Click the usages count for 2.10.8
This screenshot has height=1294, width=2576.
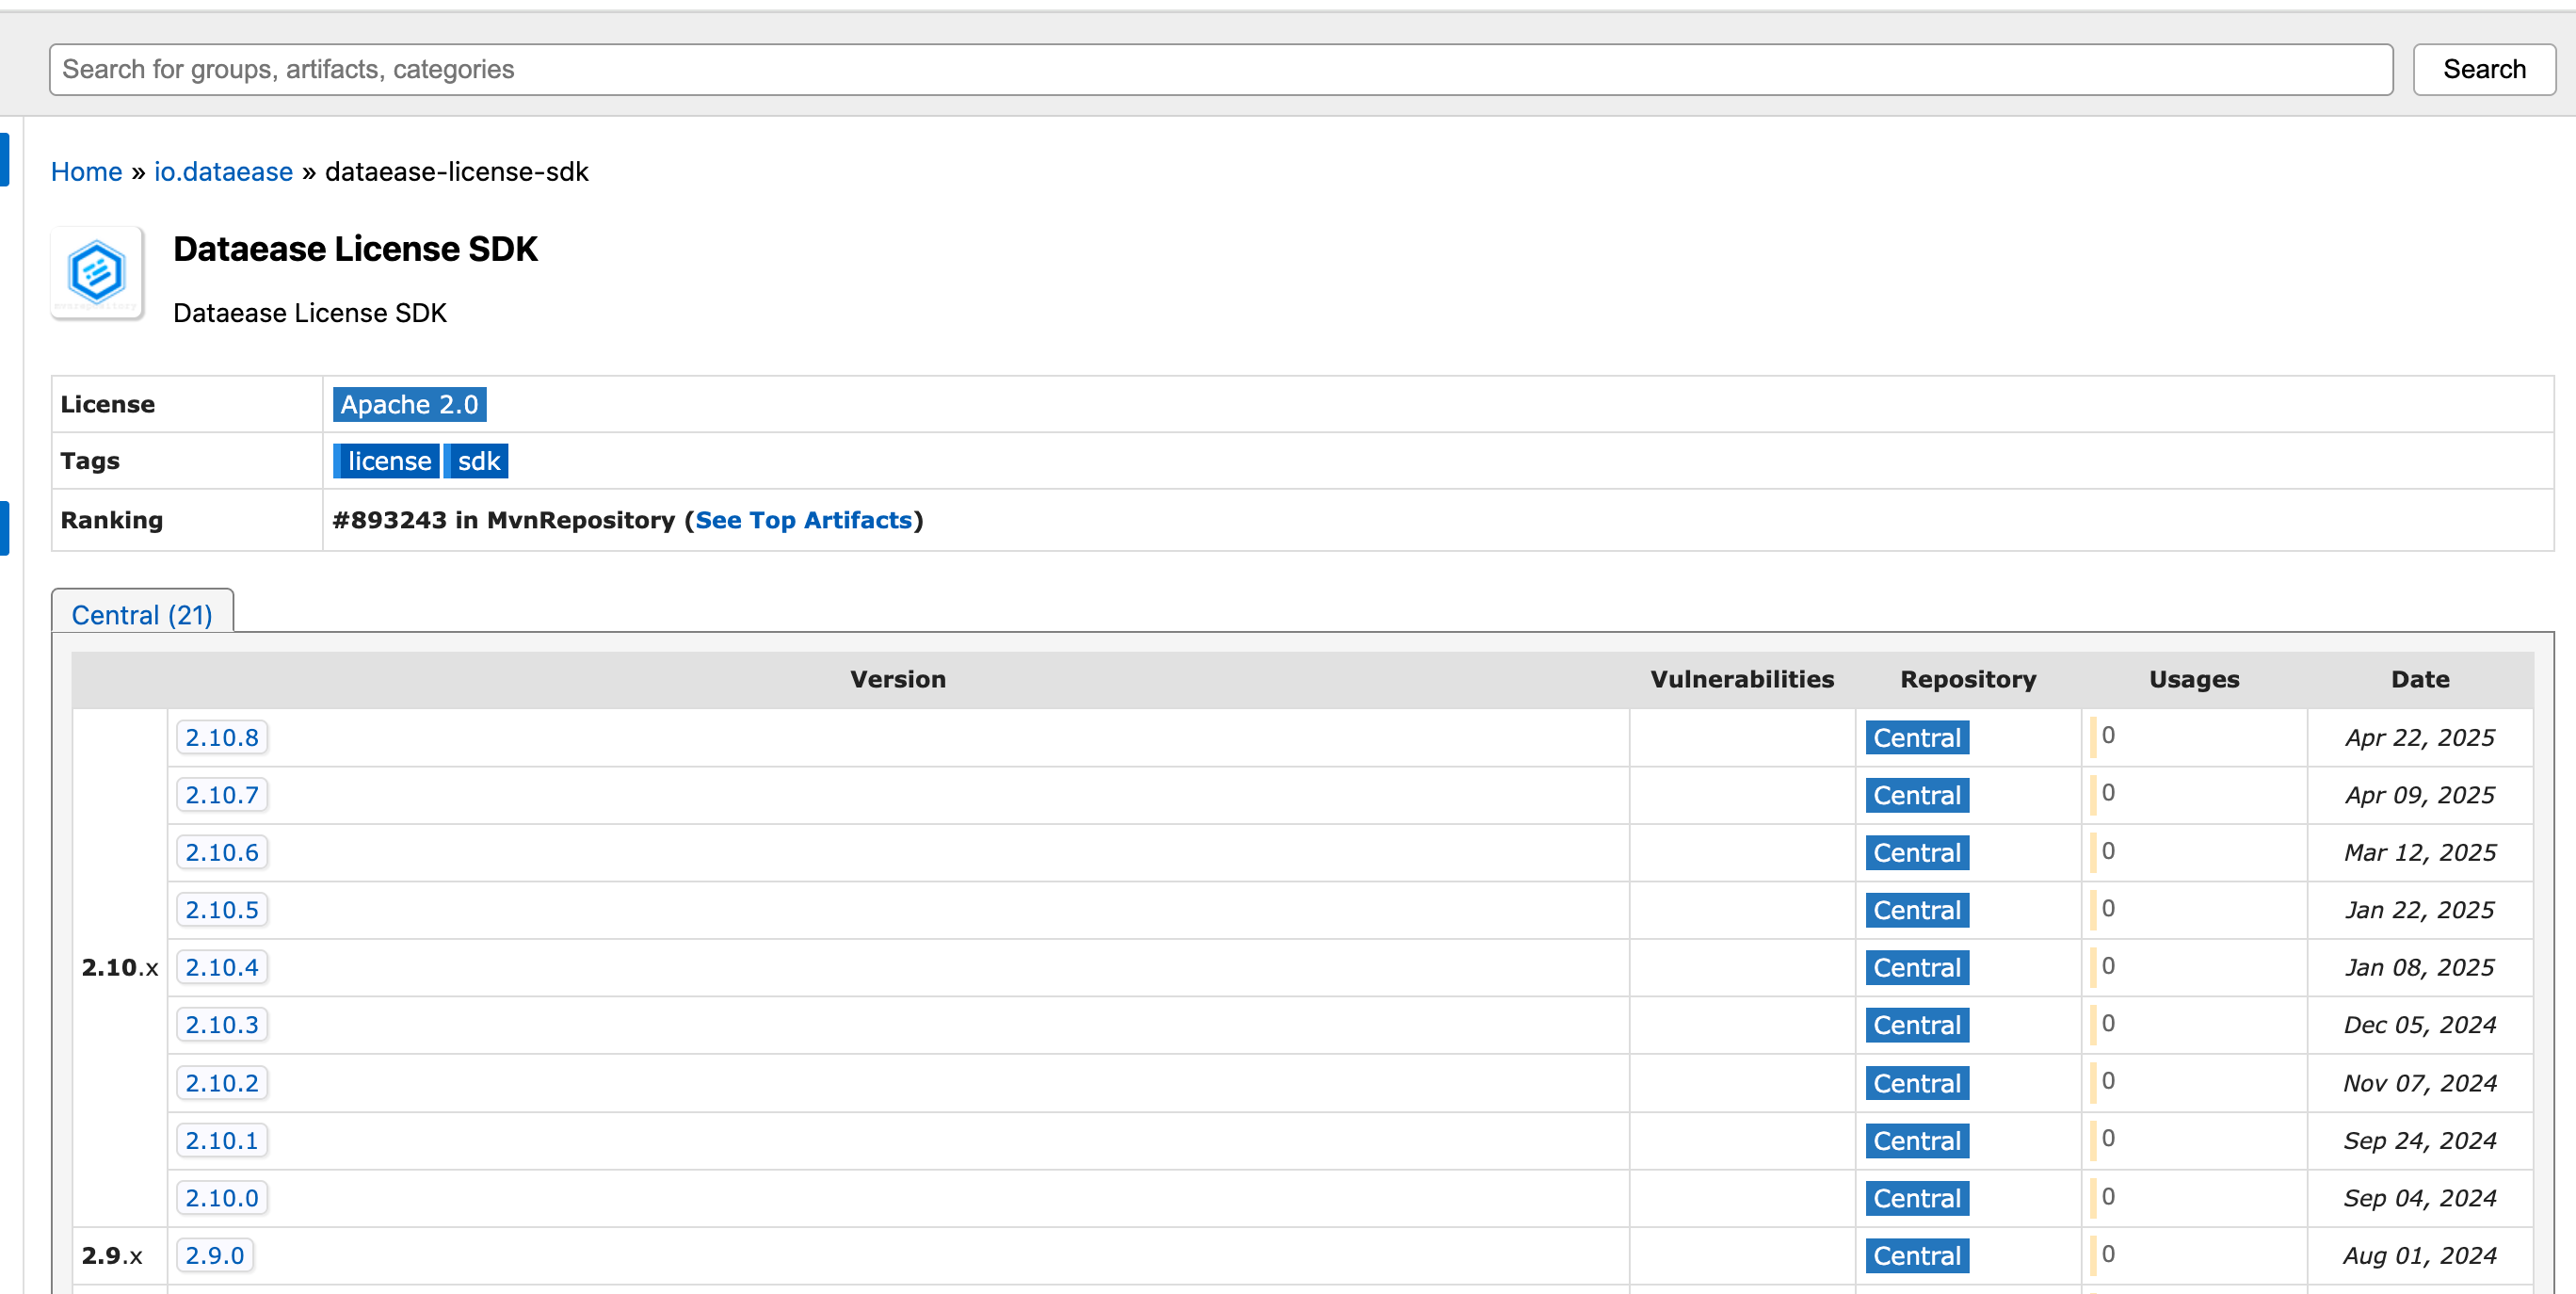point(2107,735)
